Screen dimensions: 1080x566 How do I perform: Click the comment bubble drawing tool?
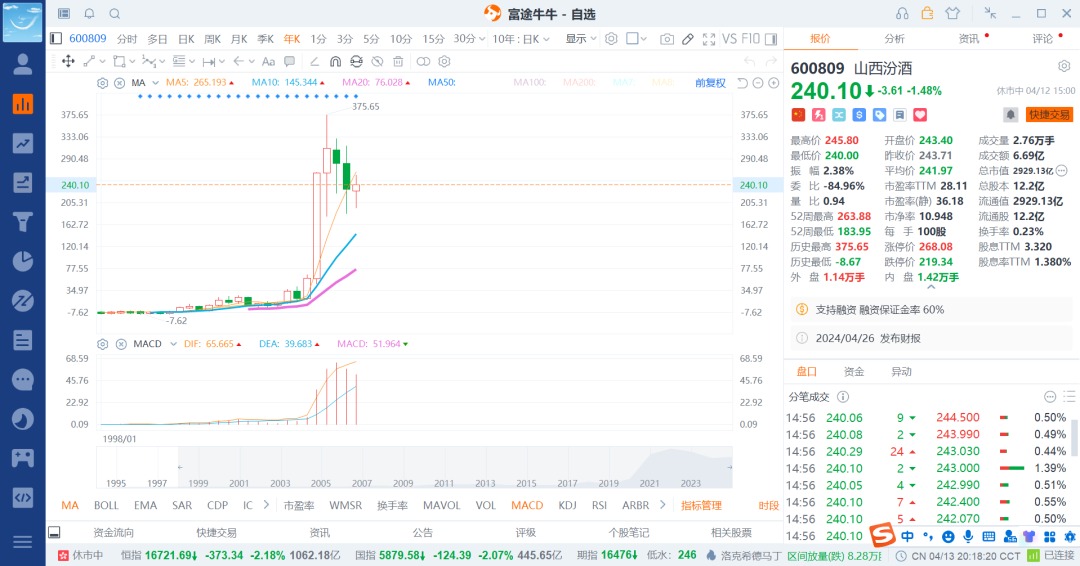(x=289, y=61)
